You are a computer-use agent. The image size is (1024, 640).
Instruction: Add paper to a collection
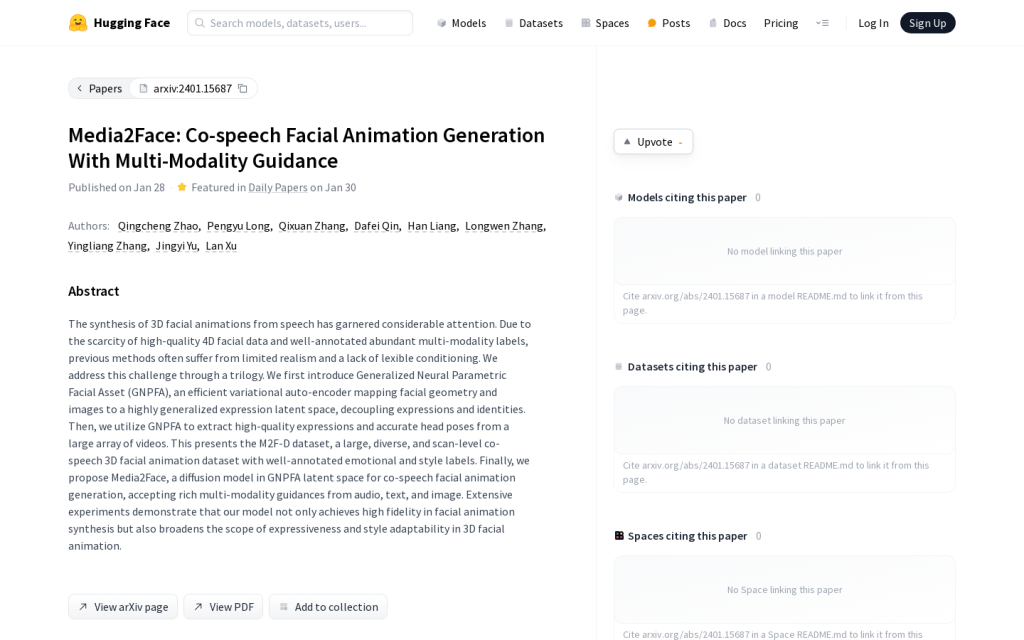coord(328,607)
